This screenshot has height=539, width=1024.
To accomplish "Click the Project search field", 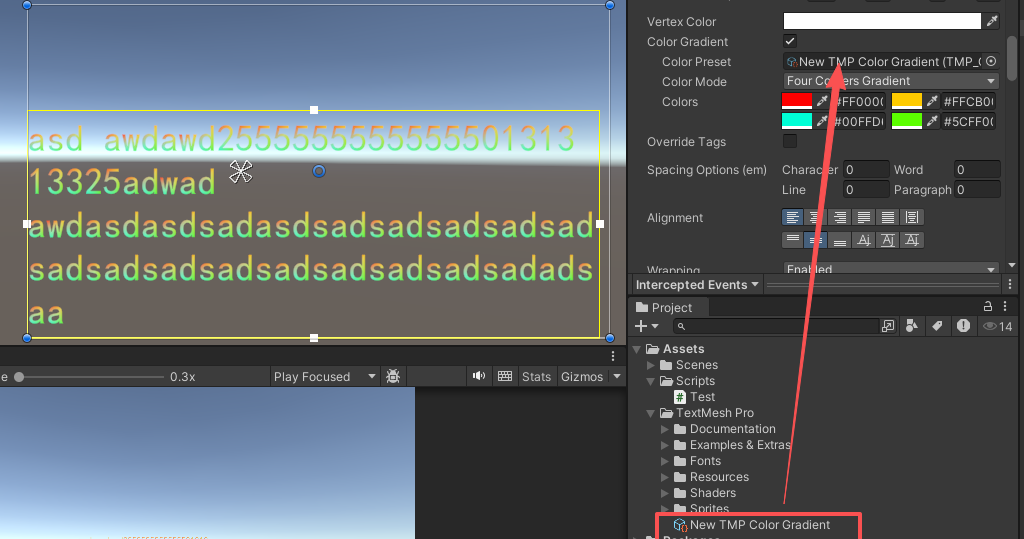I will tap(776, 326).
